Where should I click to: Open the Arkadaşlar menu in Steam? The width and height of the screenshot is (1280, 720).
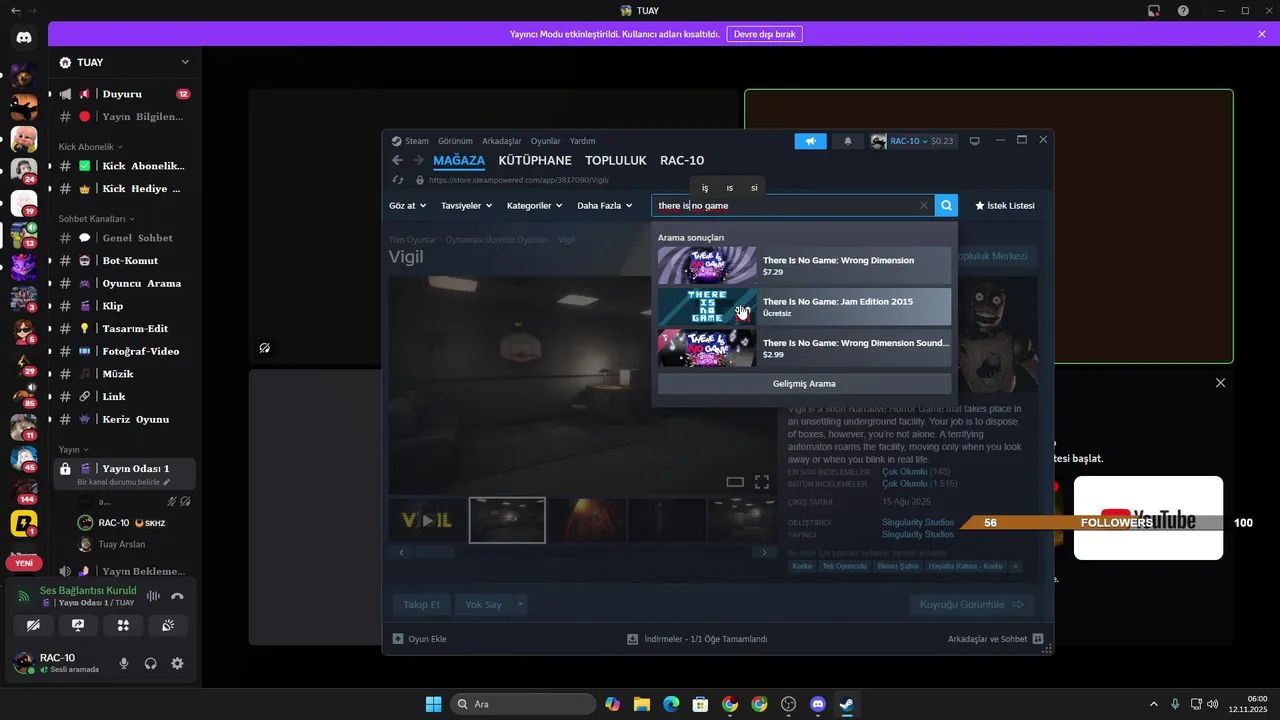coord(502,141)
